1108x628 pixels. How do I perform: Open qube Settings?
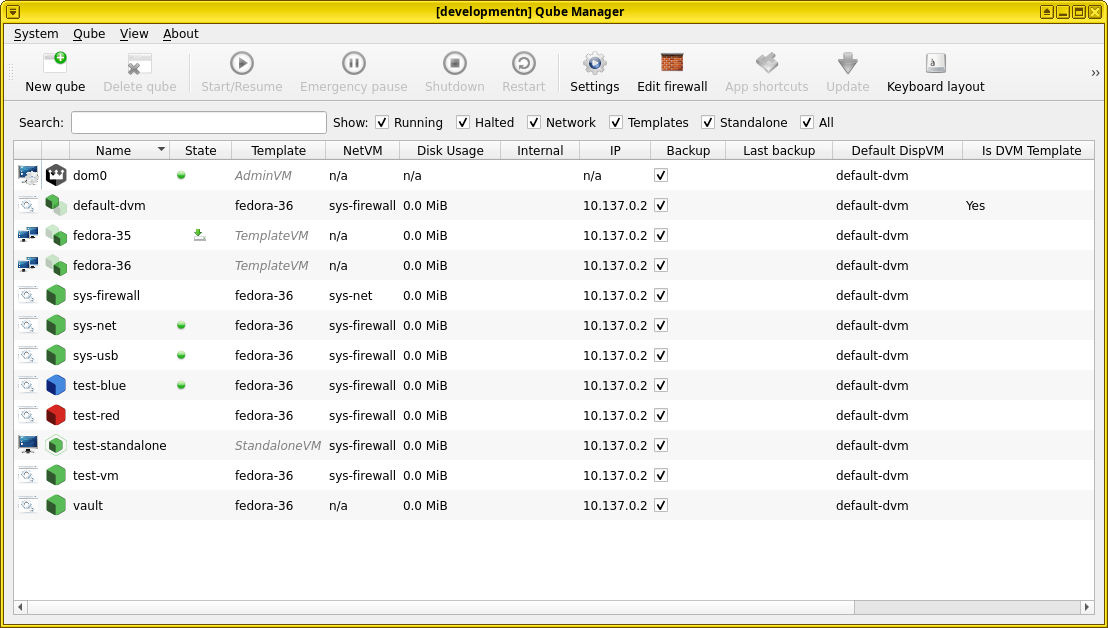(x=595, y=70)
